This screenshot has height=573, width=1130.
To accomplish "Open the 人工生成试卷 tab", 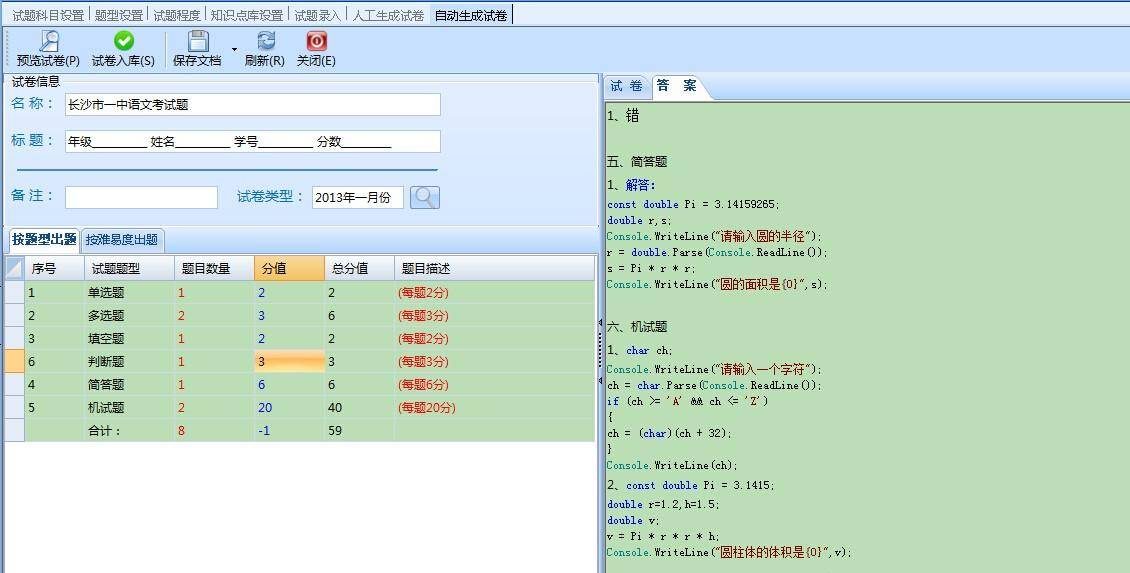I will (388, 15).
